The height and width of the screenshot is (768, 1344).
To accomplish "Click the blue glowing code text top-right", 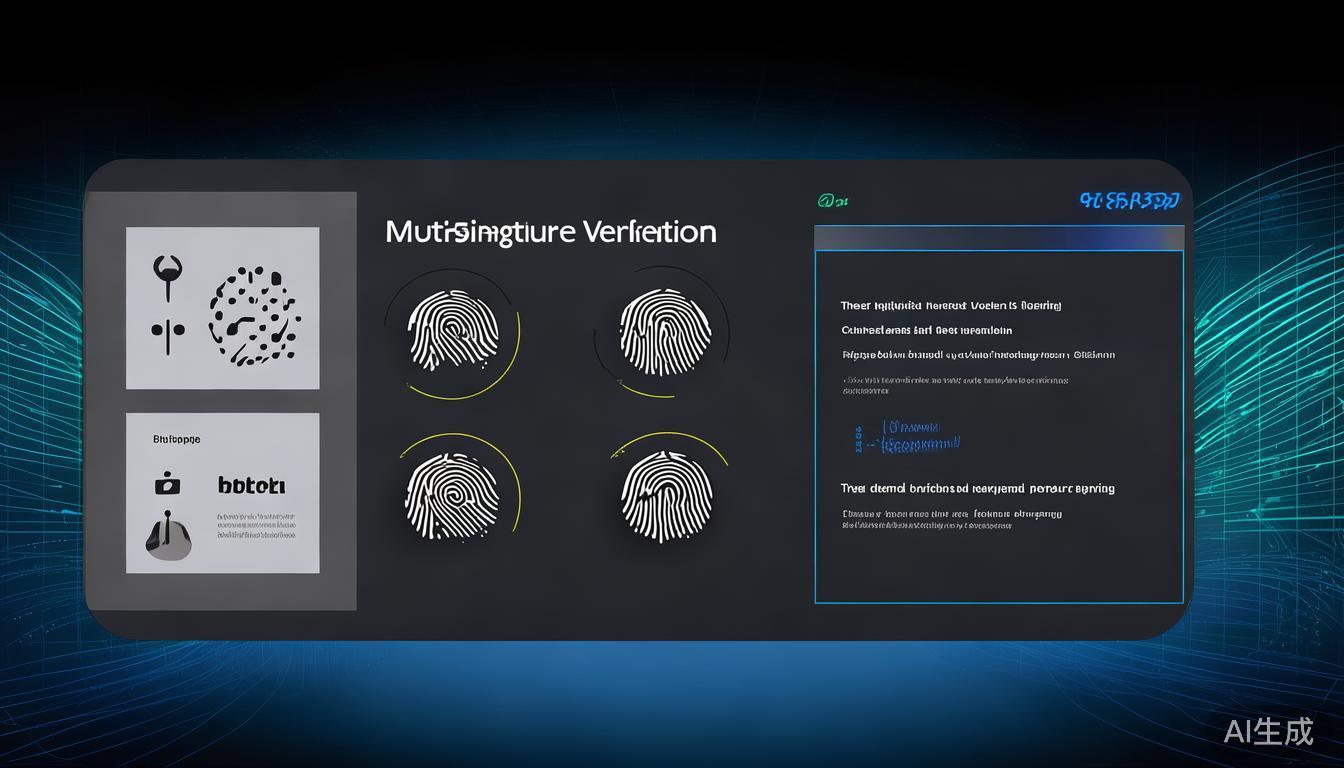I will click(1130, 201).
